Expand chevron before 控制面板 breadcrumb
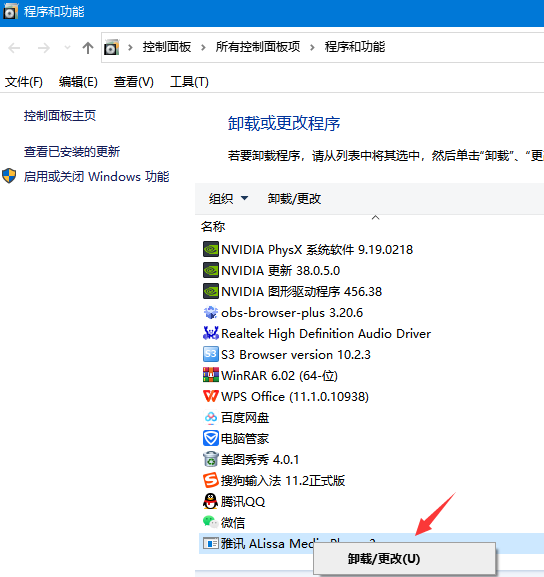Screen dimensions: 544x577 [x=130, y=47]
